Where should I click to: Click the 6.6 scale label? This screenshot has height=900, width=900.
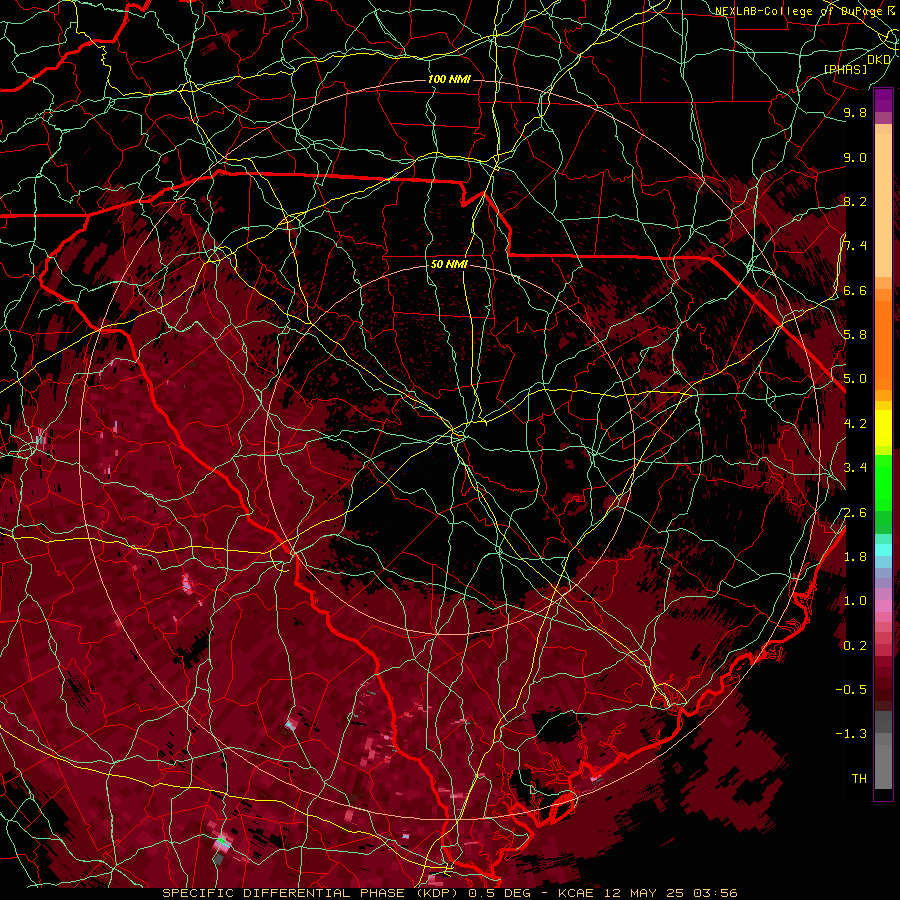coord(855,290)
